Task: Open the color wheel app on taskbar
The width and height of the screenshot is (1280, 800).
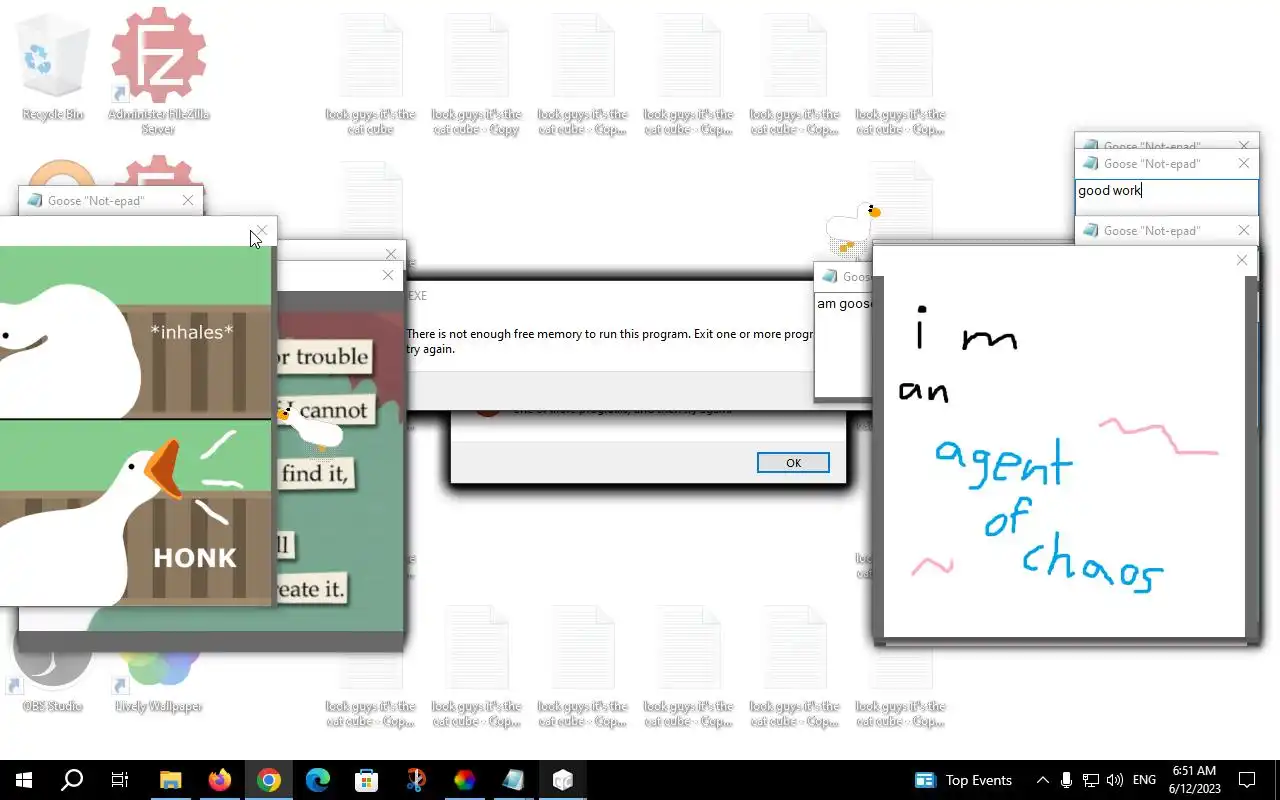Action: (465, 780)
